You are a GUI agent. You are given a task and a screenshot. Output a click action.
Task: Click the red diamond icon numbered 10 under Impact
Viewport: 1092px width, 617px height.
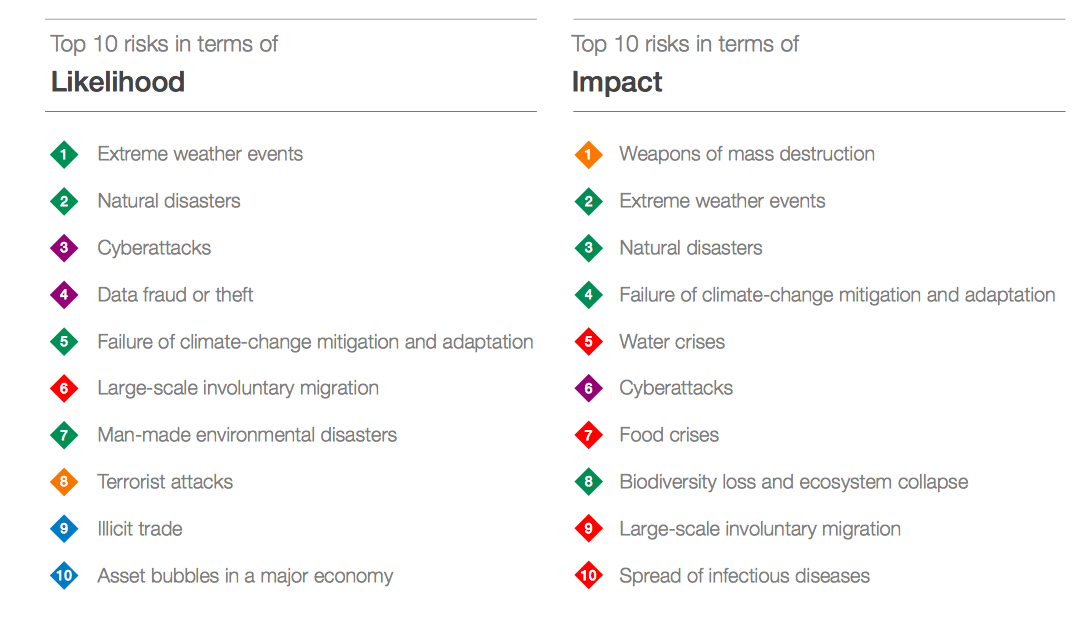588,576
